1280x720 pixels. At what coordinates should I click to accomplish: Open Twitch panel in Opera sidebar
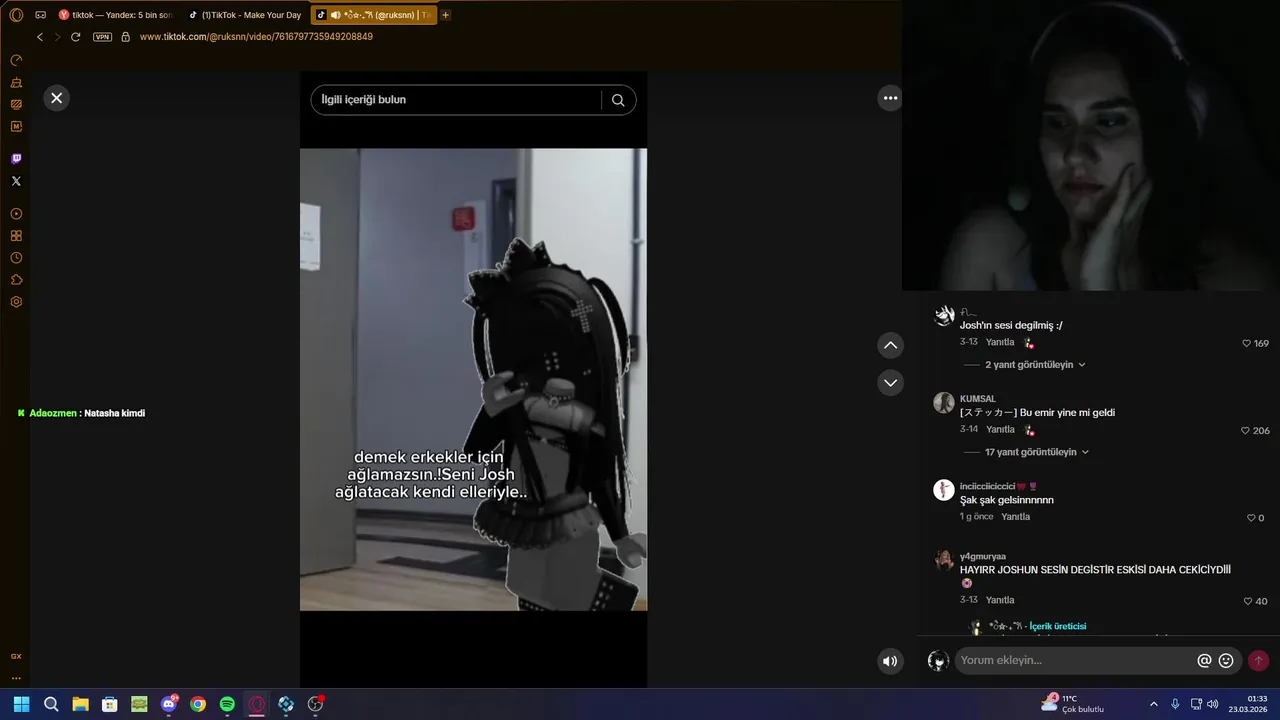[16, 159]
